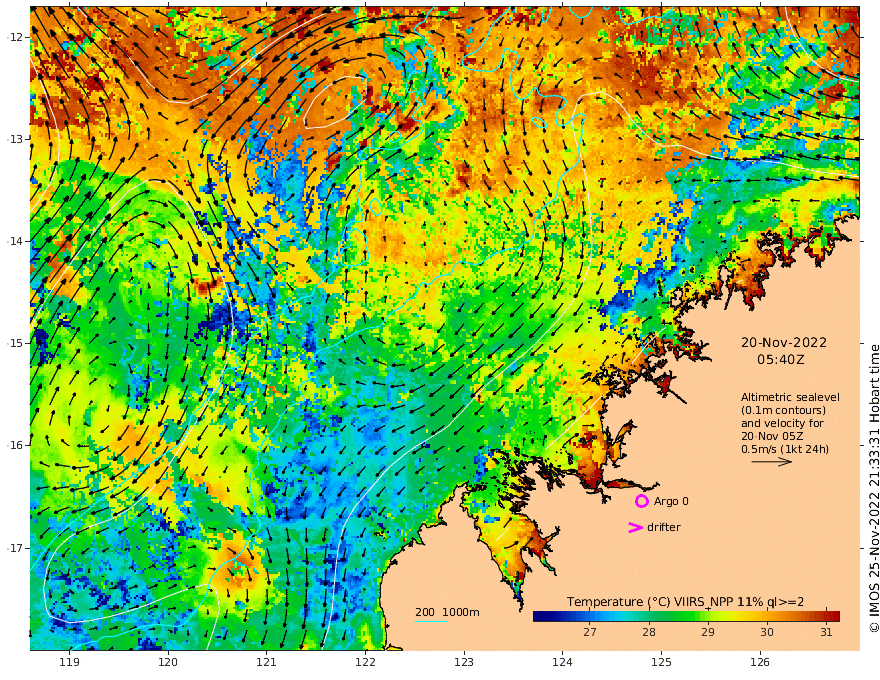The height and width of the screenshot is (680, 880).
Task: Click latitude axis label -13
Action: [x=16, y=139]
